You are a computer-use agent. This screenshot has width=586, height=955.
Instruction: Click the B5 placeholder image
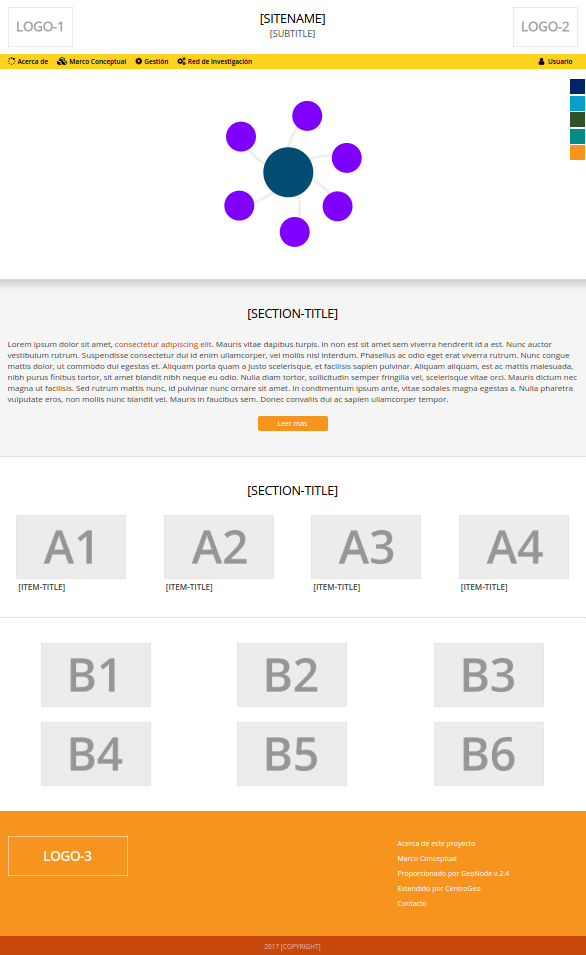click(292, 754)
